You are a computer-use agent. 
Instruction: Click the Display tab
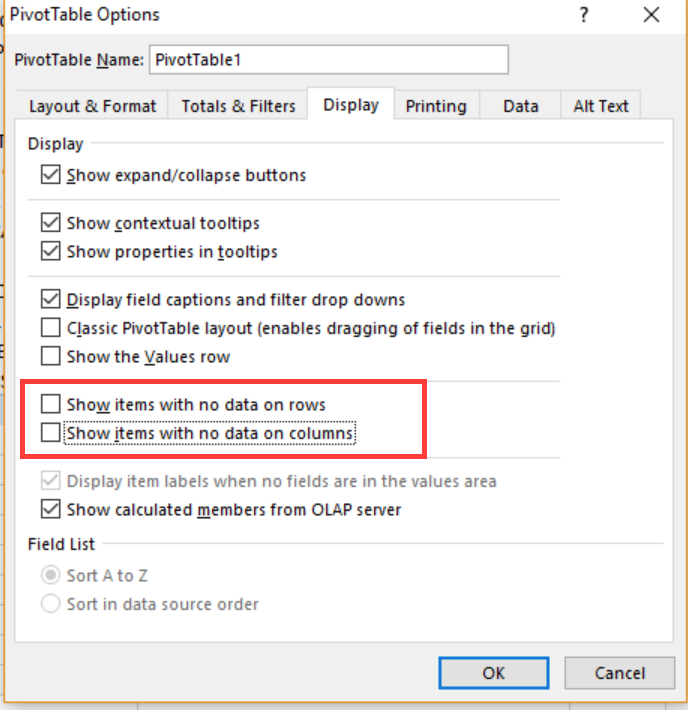click(351, 105)
